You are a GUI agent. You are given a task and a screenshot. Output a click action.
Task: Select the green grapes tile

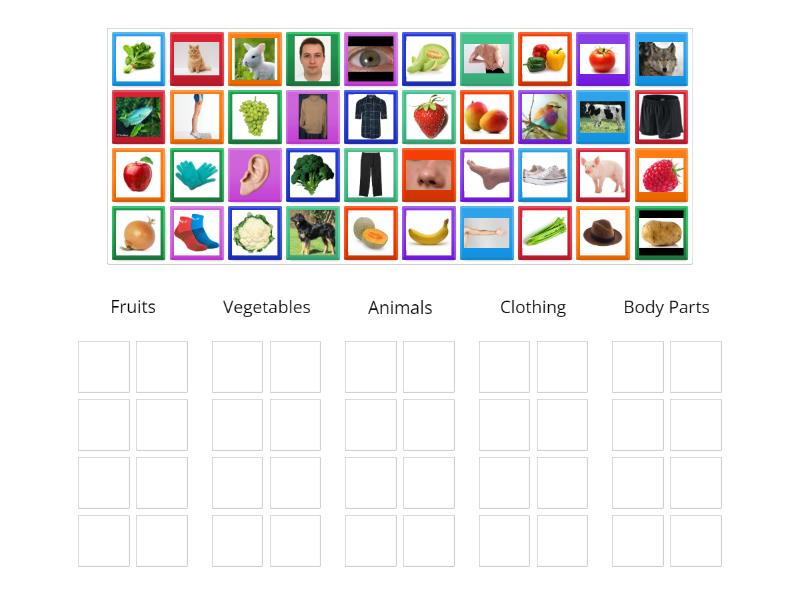[x=254, y=117]
